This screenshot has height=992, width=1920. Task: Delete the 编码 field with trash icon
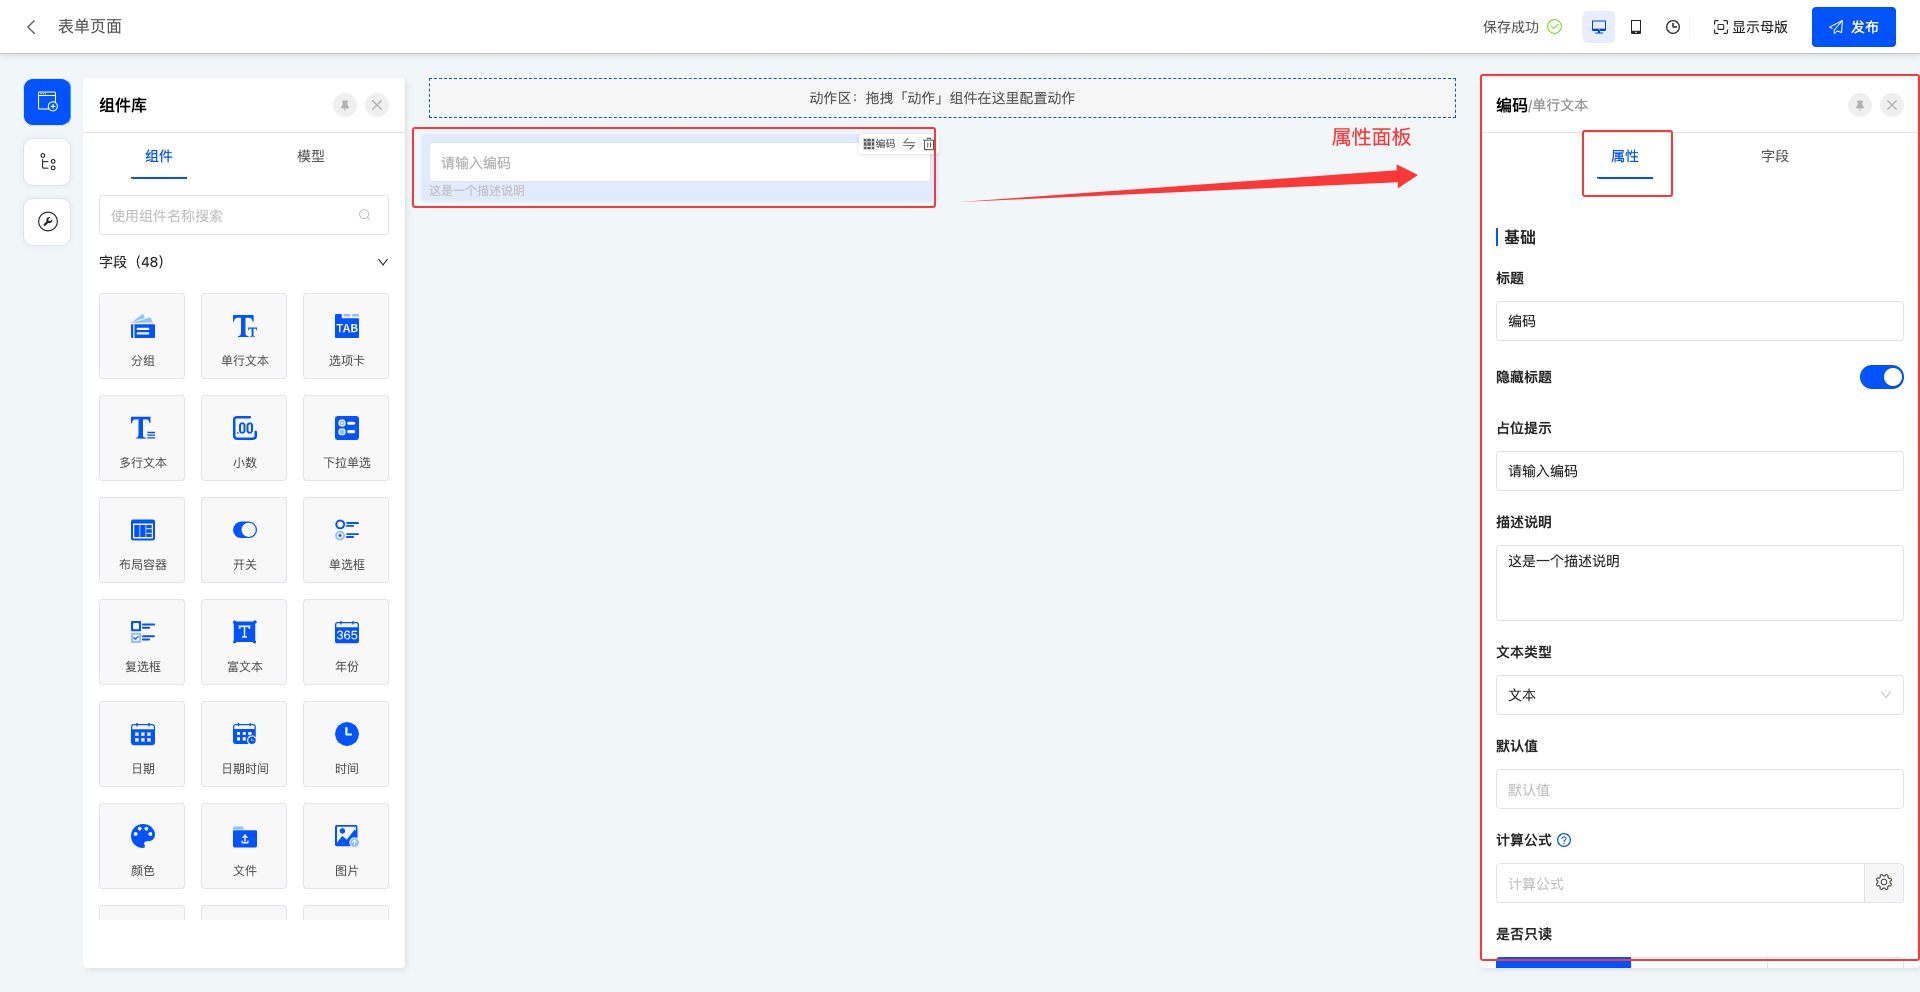tap(929, 144)
